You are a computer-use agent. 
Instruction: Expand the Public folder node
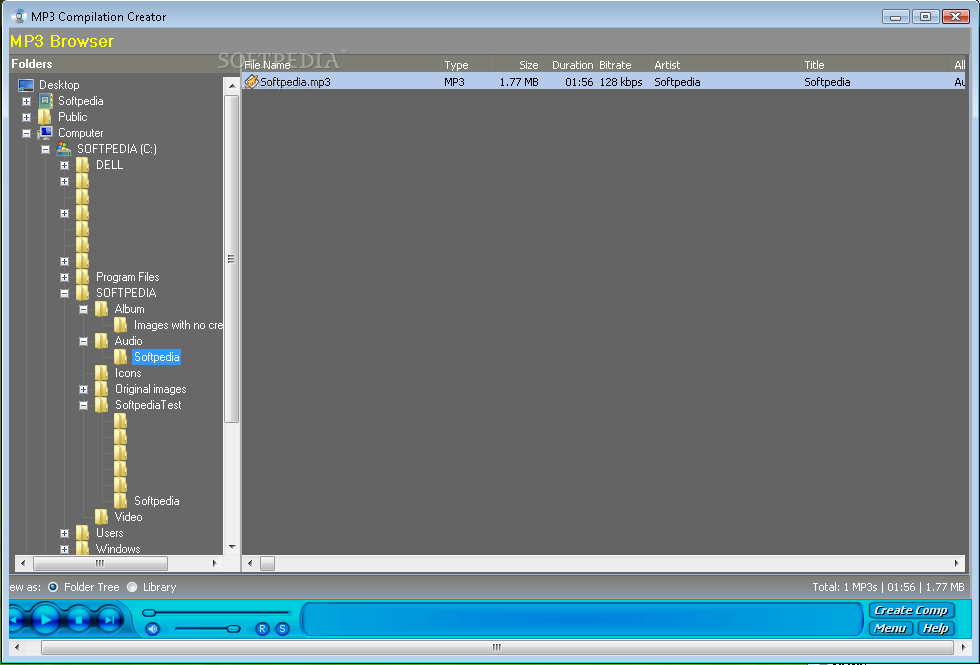point(26,118)
